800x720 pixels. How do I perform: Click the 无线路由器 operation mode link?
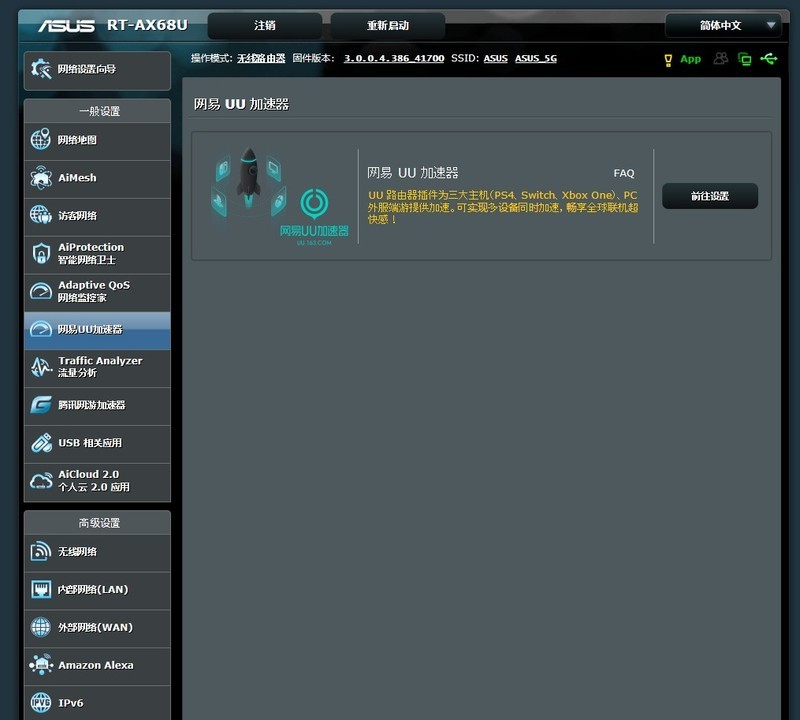261,58
